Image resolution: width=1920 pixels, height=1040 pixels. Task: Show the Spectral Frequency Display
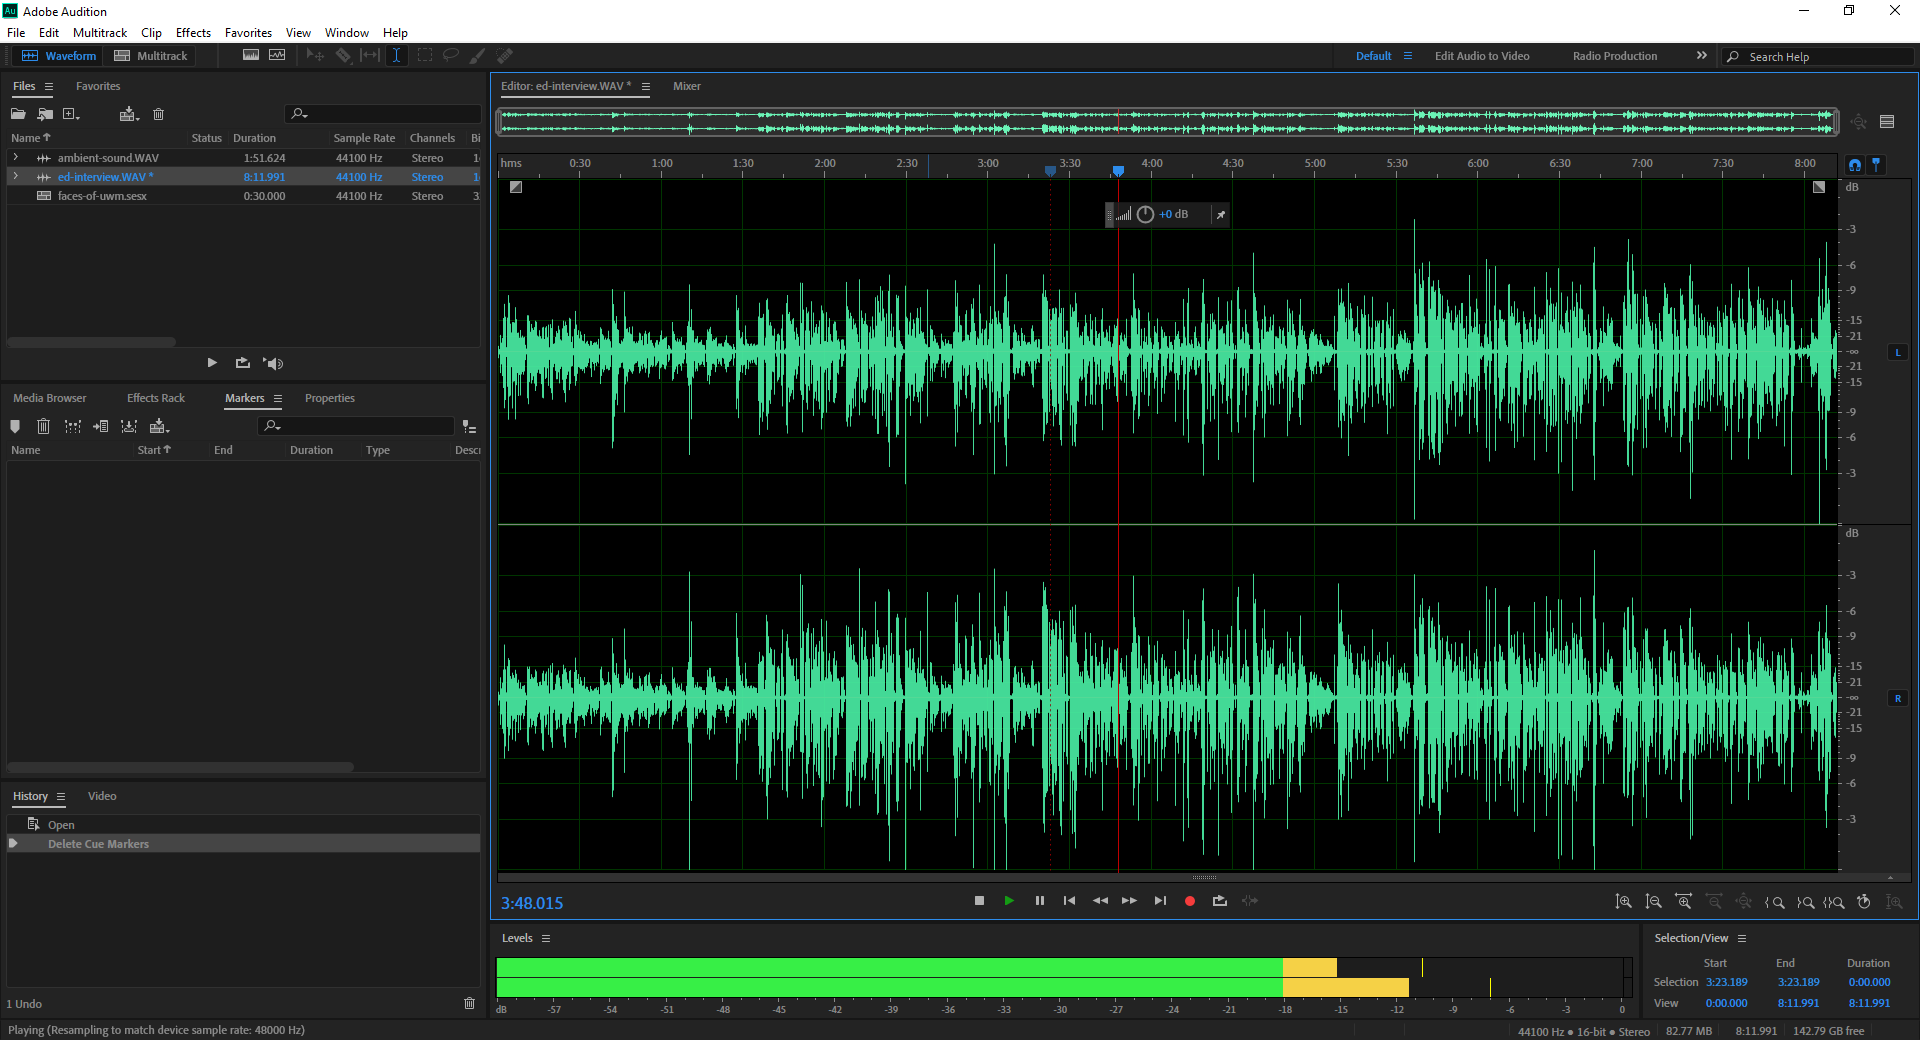251,56
